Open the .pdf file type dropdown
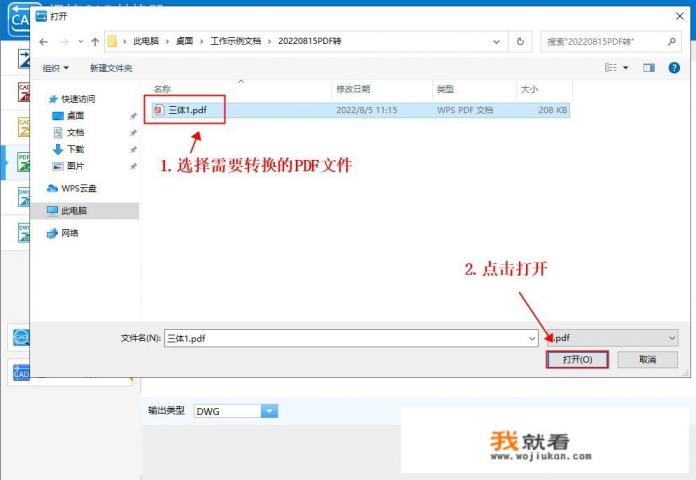 (613, 338)
